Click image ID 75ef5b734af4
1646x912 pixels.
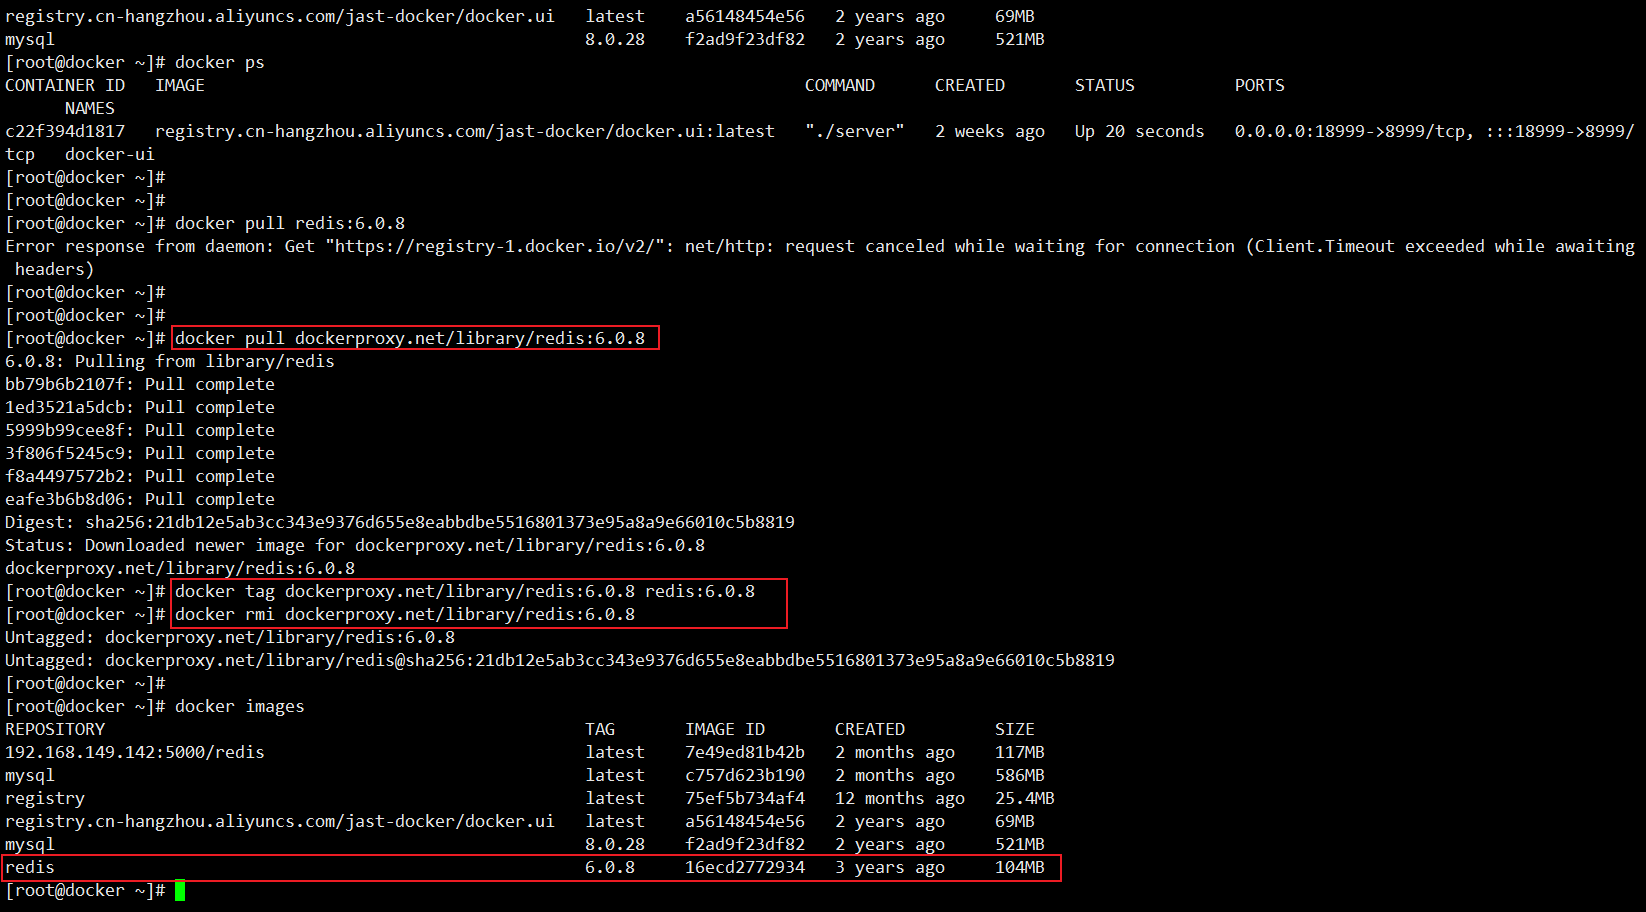tap(745, 798)
